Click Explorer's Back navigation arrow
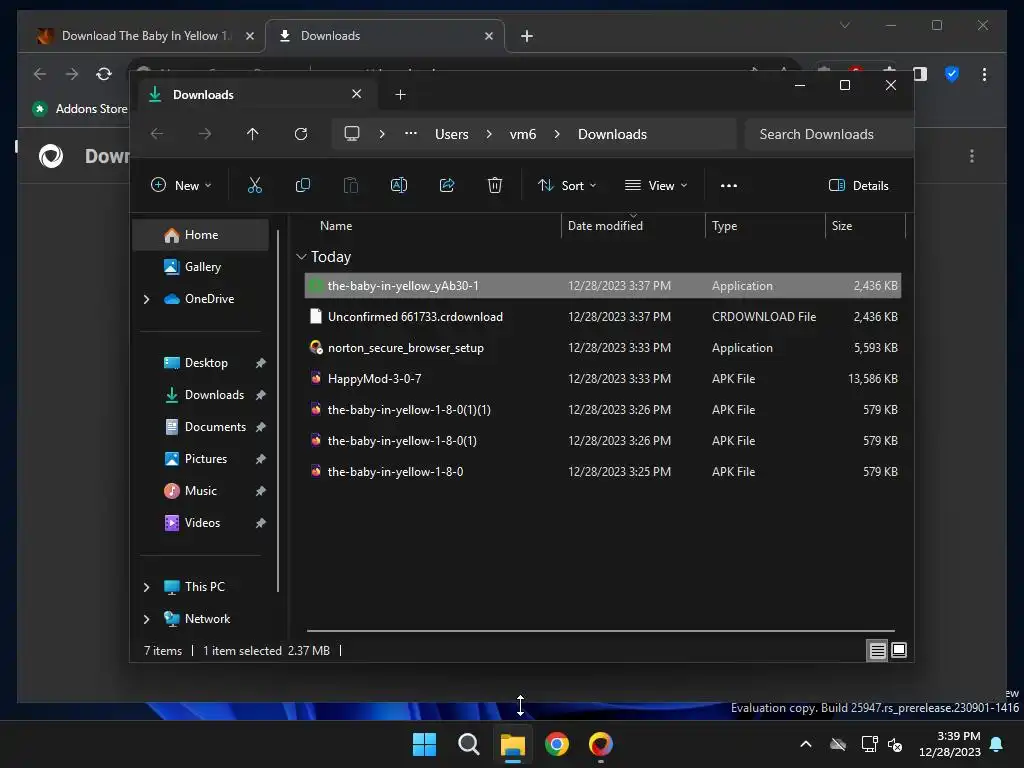Image resolution: width=1024 pixels, height=768 pixels. coord(157,134)
